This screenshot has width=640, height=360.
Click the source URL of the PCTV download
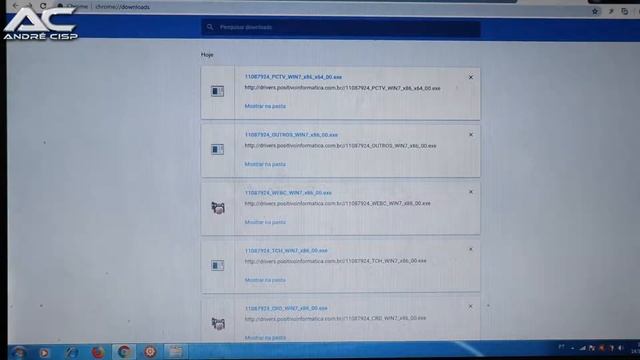coord(342,88)
